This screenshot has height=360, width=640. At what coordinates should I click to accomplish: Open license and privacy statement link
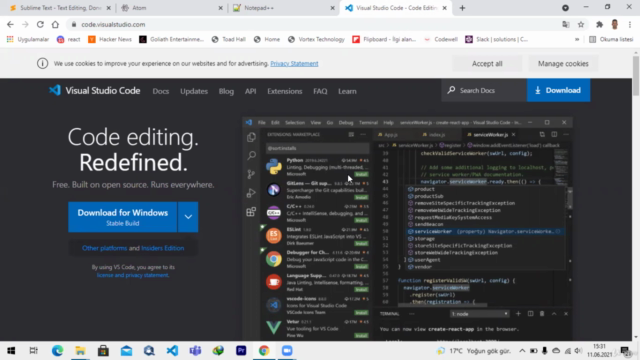pos(133,275)
